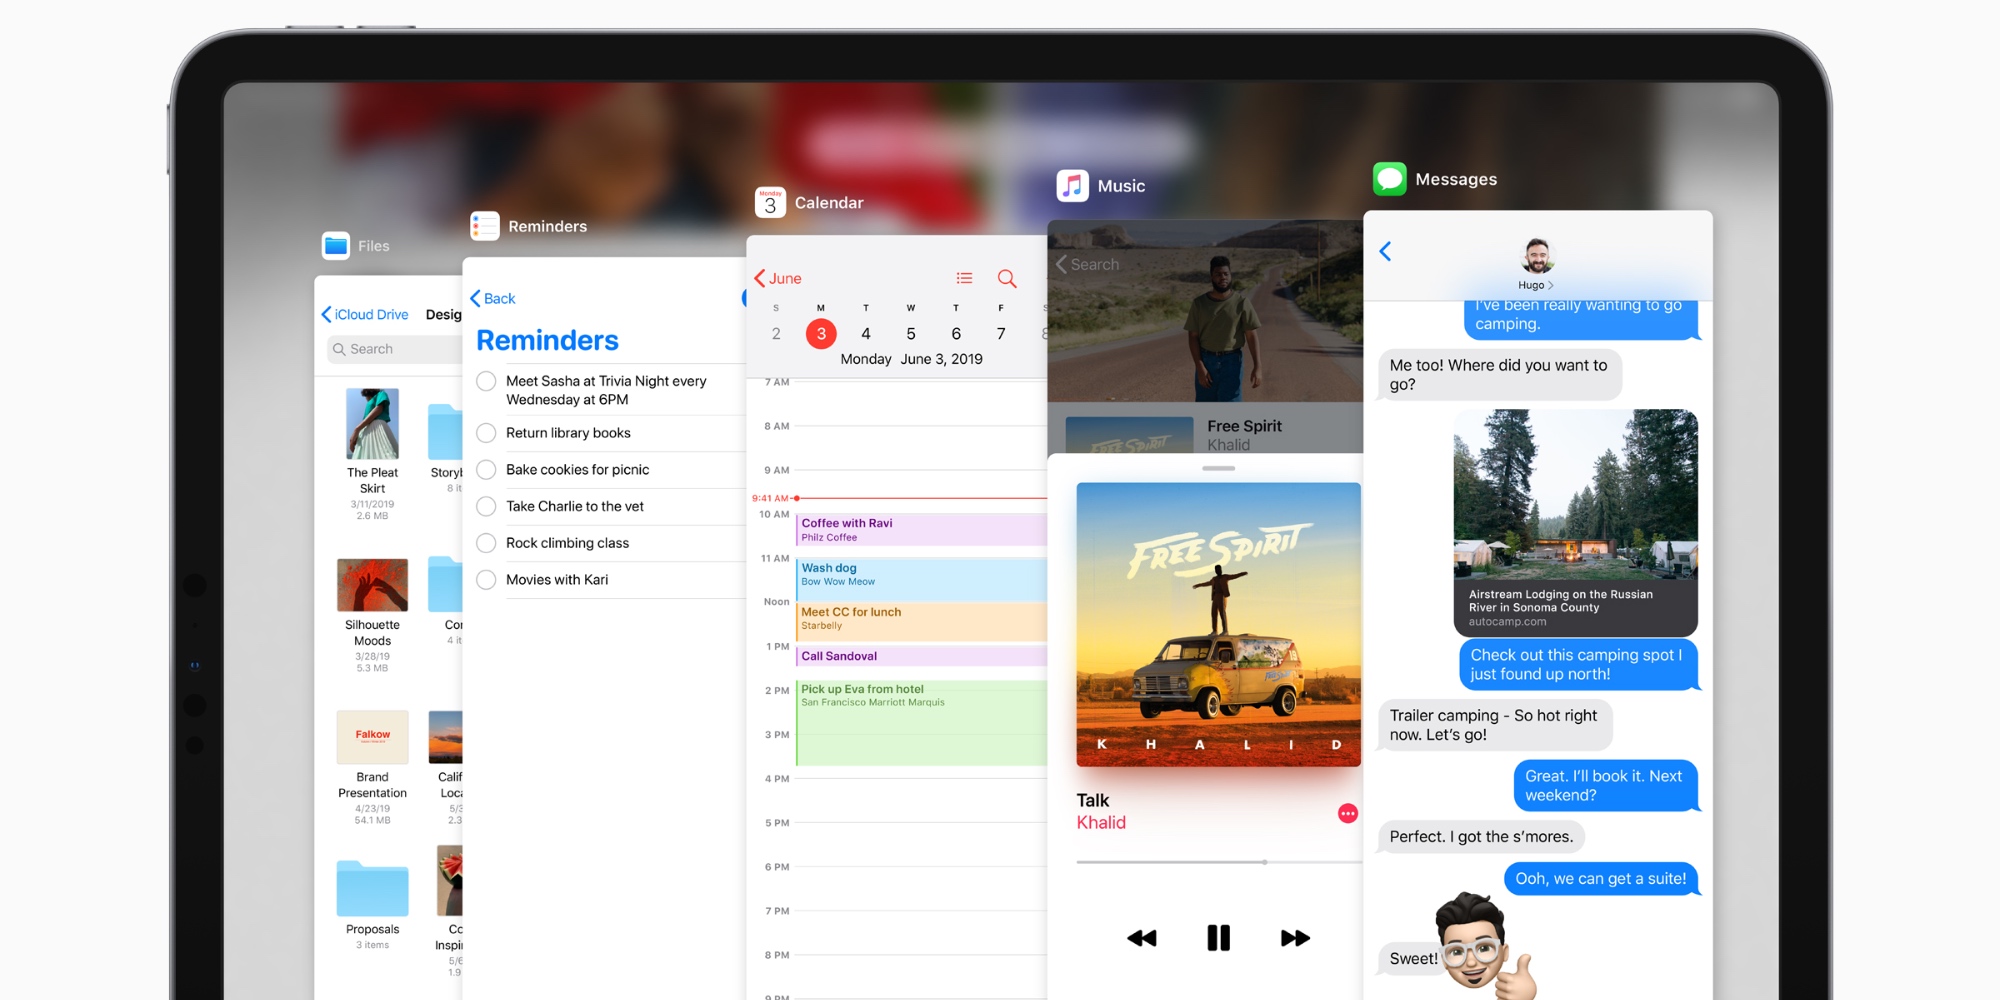Tap the back chevron in Messages
The image size is (2000, 1000).
pos(1386,252)
